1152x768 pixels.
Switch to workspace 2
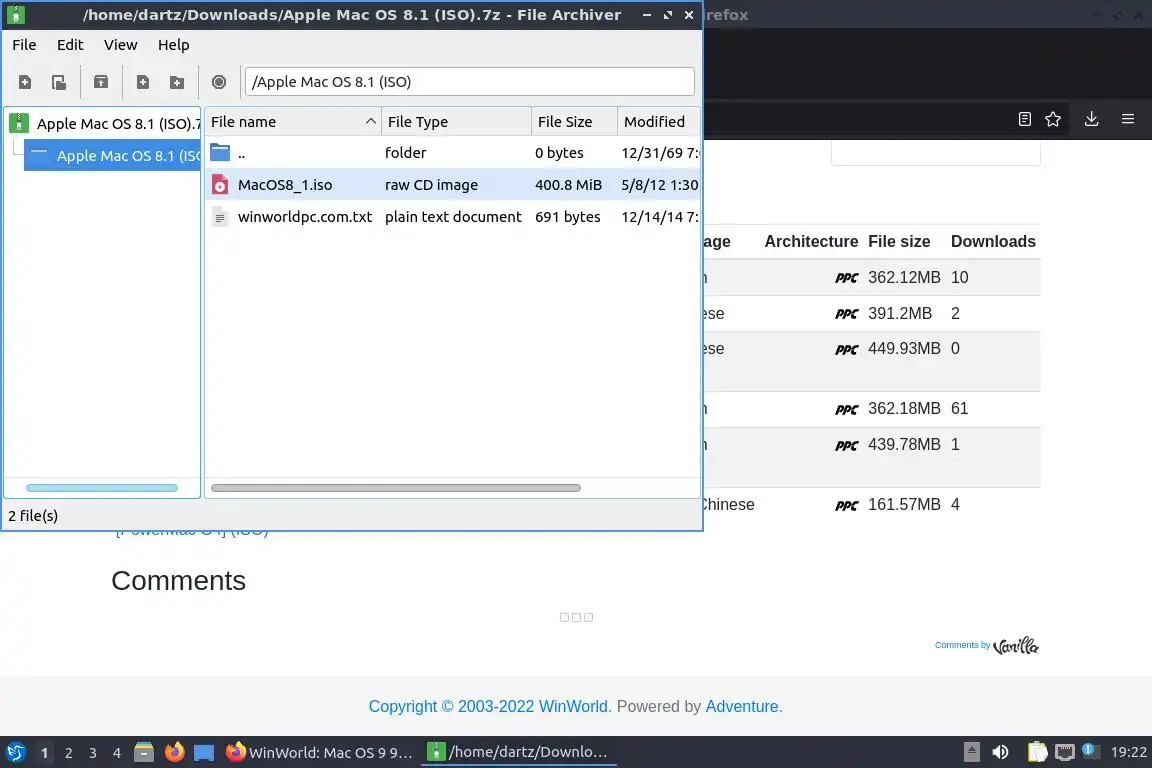point(68,753)
